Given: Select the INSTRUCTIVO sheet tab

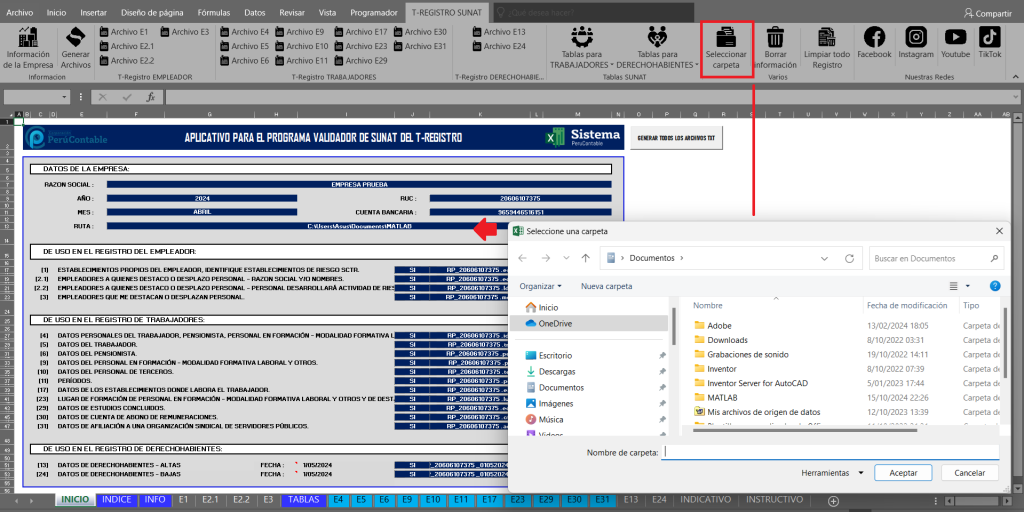Looking at the screenshot, I should (775, 500).
